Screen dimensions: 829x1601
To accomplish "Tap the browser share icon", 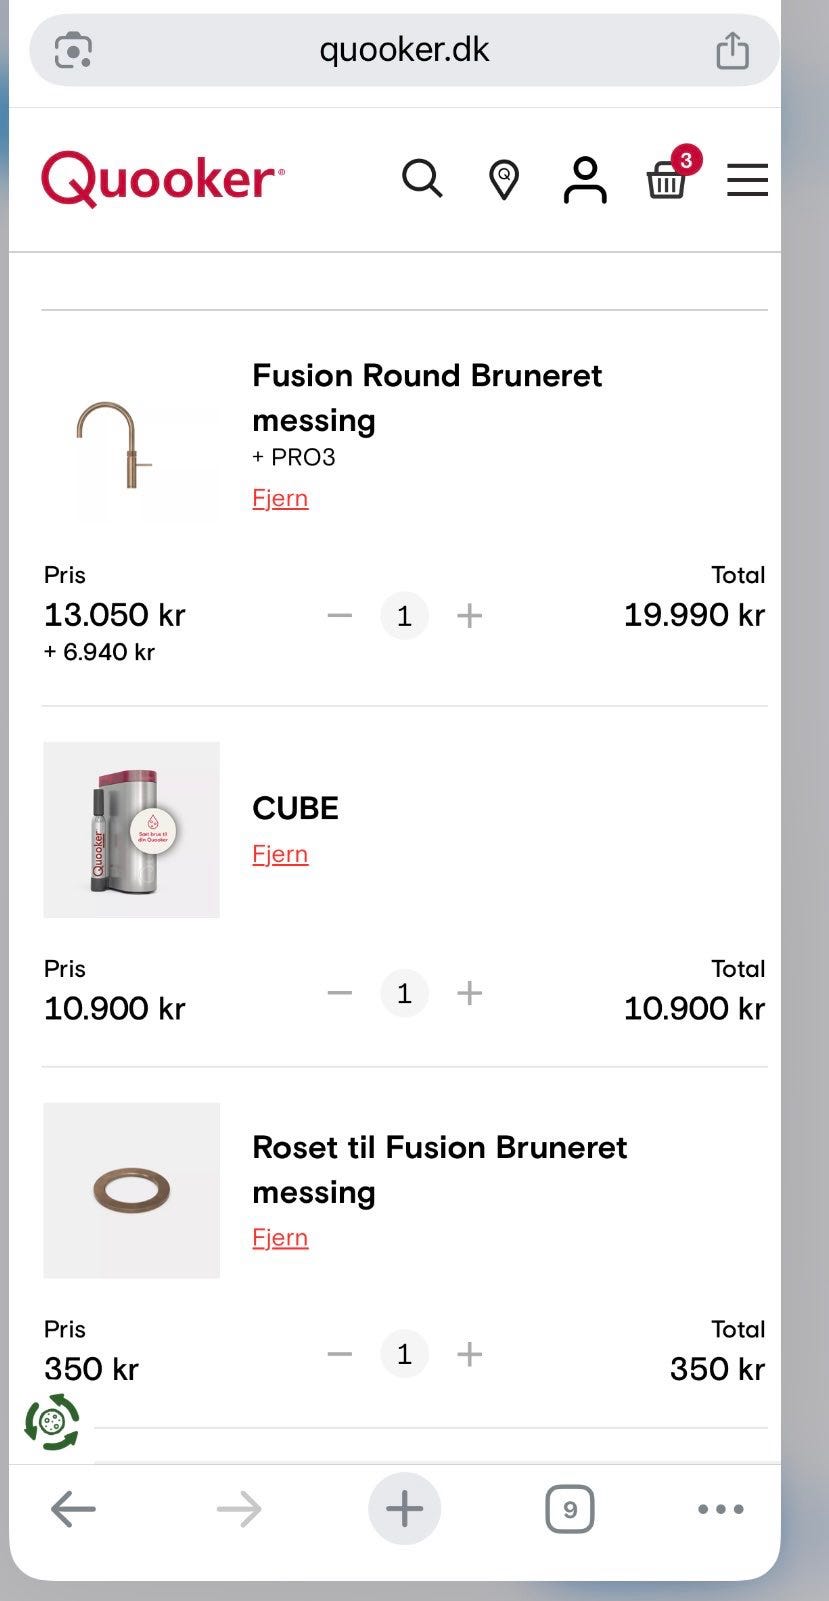I will coord(732,50).
